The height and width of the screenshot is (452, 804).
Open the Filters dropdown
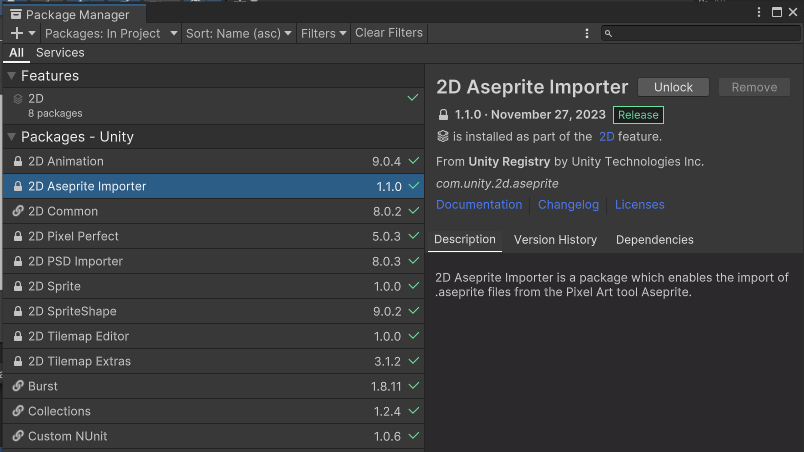pyautogui.click(x=323, y=33)
